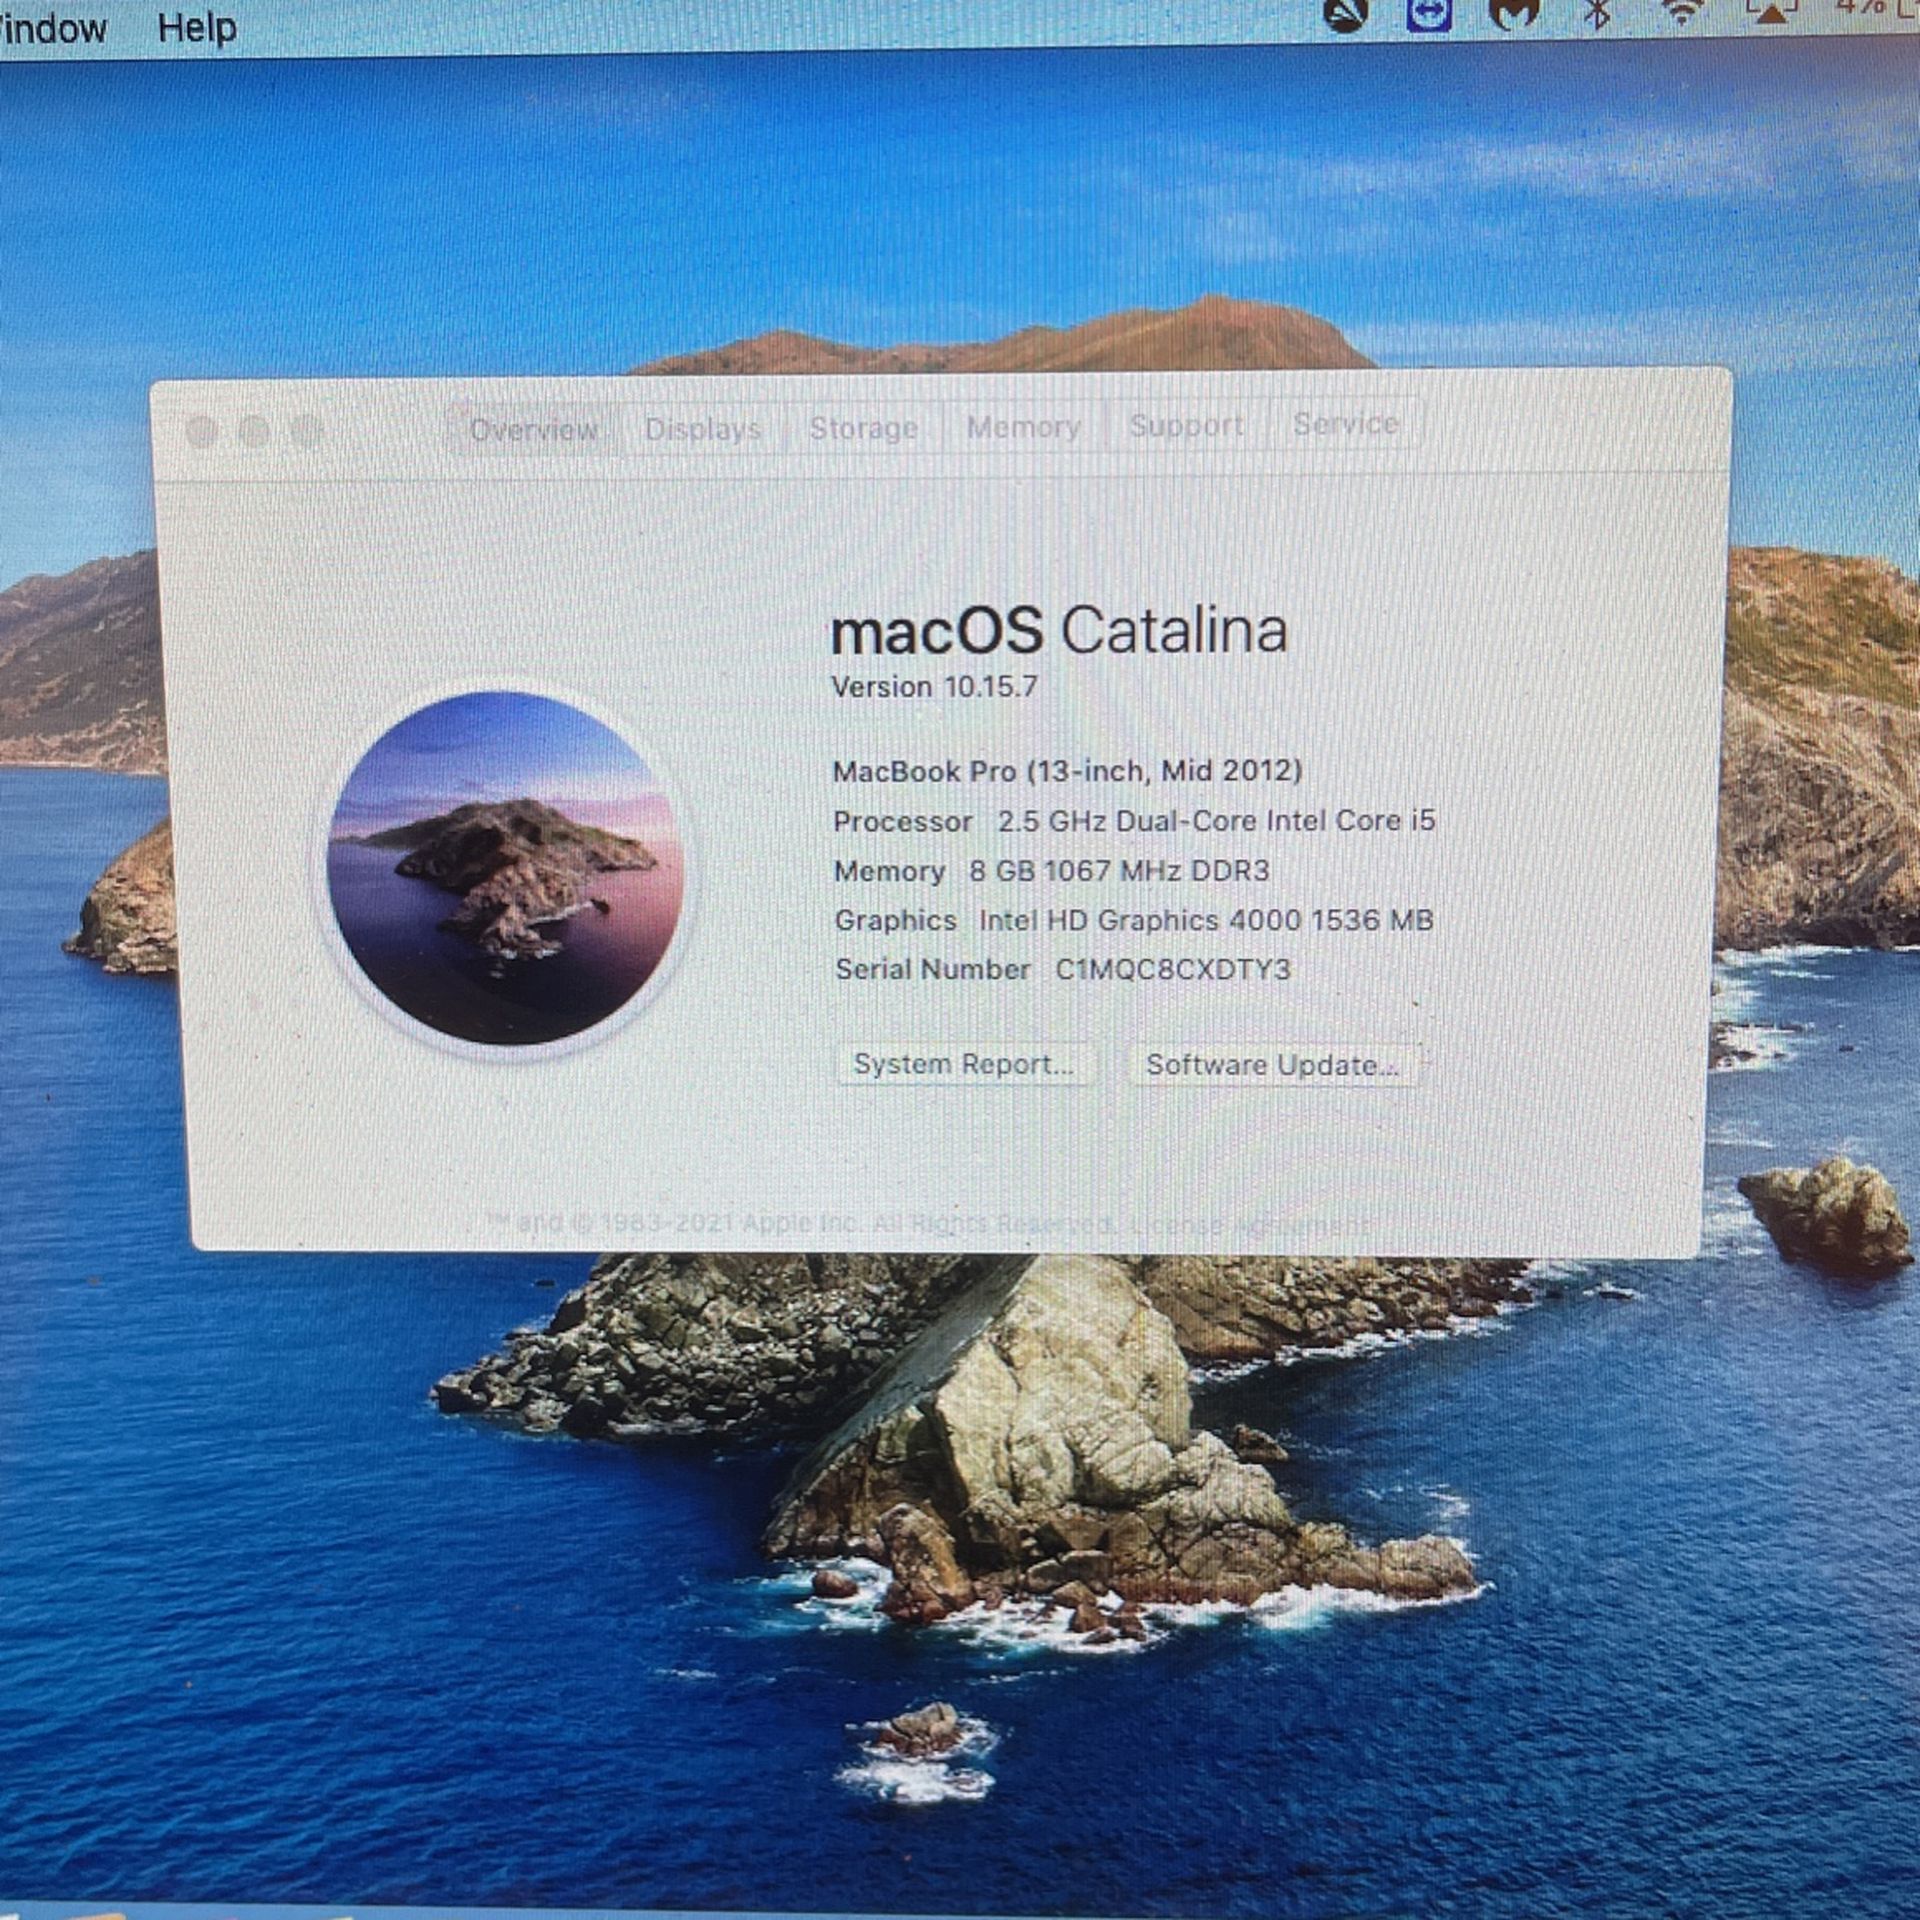Click the Wi-Fi menu bar icon
This screenshot has height=1920, width=1920.
1682,11
